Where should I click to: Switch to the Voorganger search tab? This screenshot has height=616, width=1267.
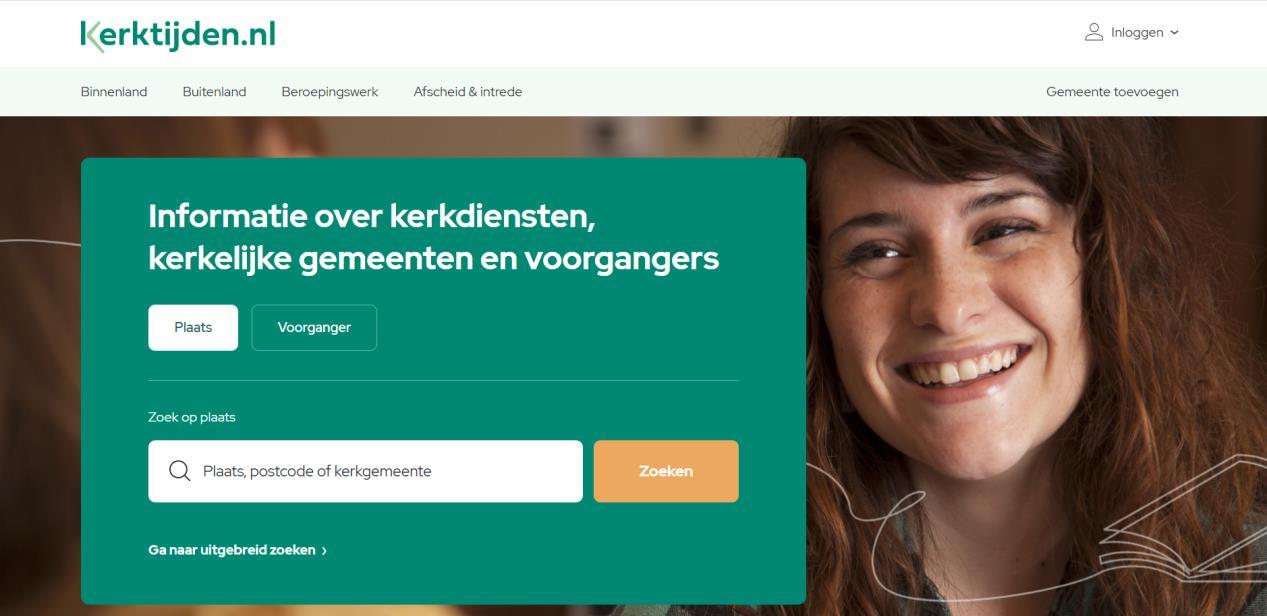[x=314, y=327]
